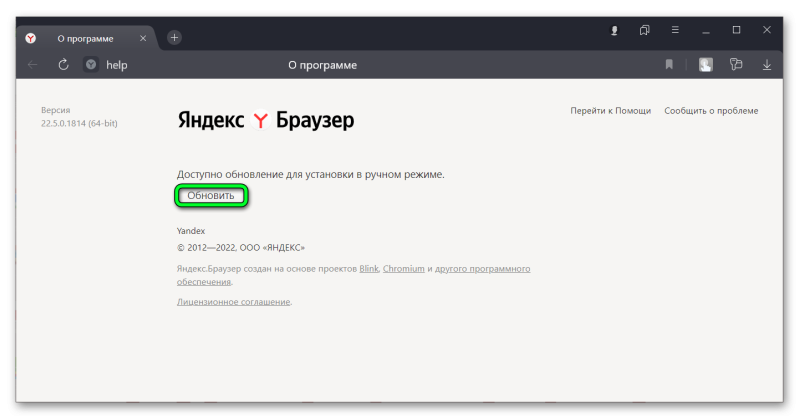Close the О программе tab
The width and height of the screenshot is (800, 419).
point(143,38)
